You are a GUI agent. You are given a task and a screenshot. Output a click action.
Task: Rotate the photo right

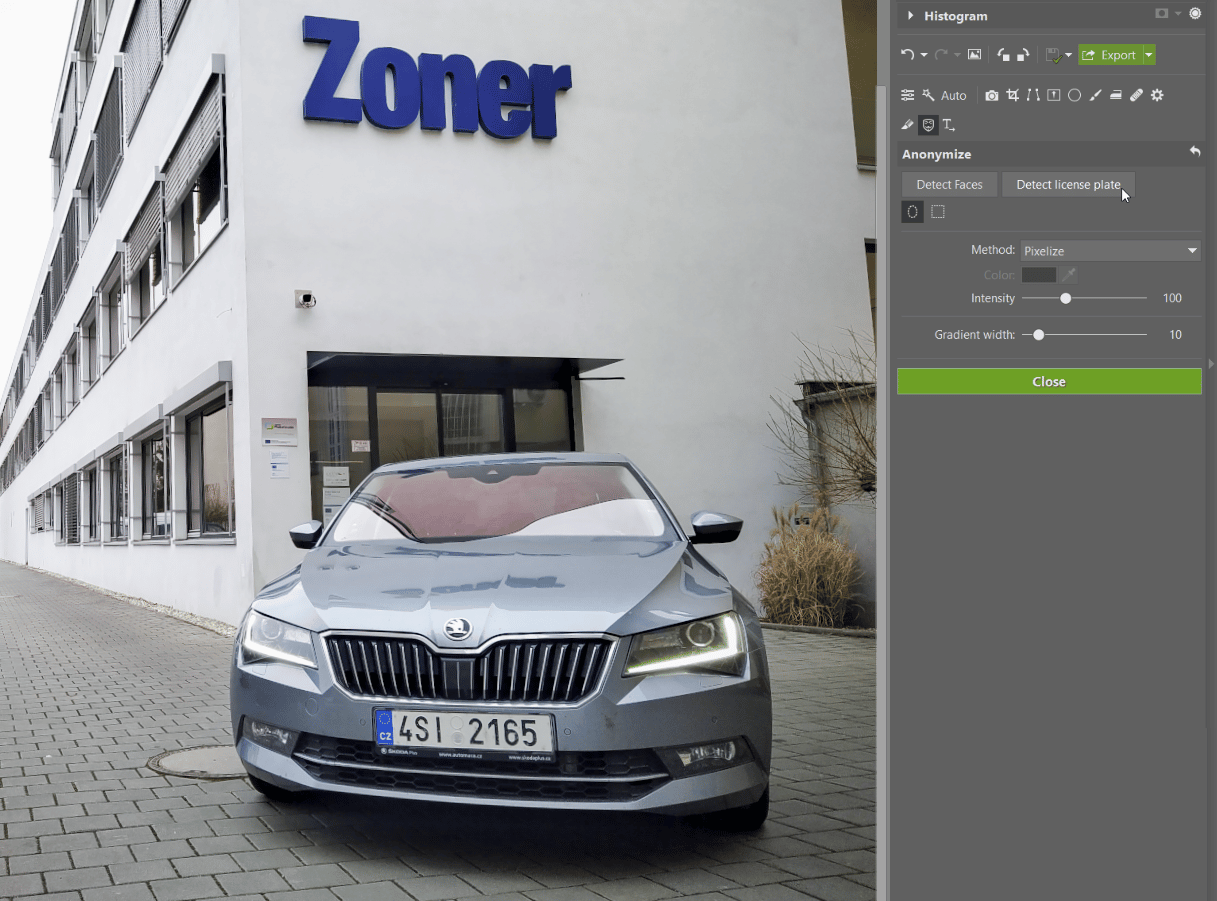[1023, 55]
